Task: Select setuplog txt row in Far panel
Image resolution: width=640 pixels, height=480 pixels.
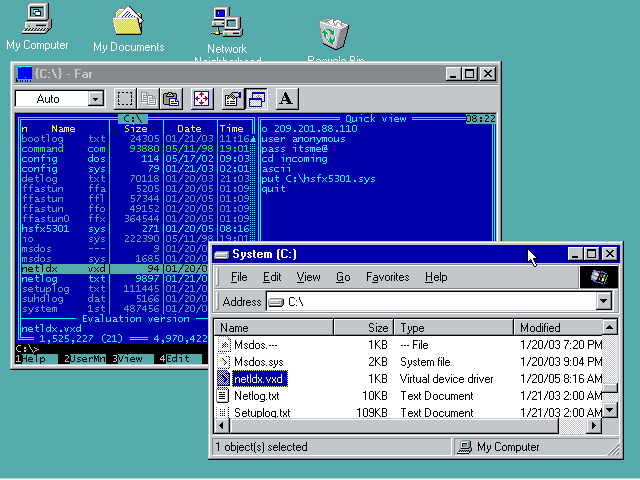Action: pos(115,289)
